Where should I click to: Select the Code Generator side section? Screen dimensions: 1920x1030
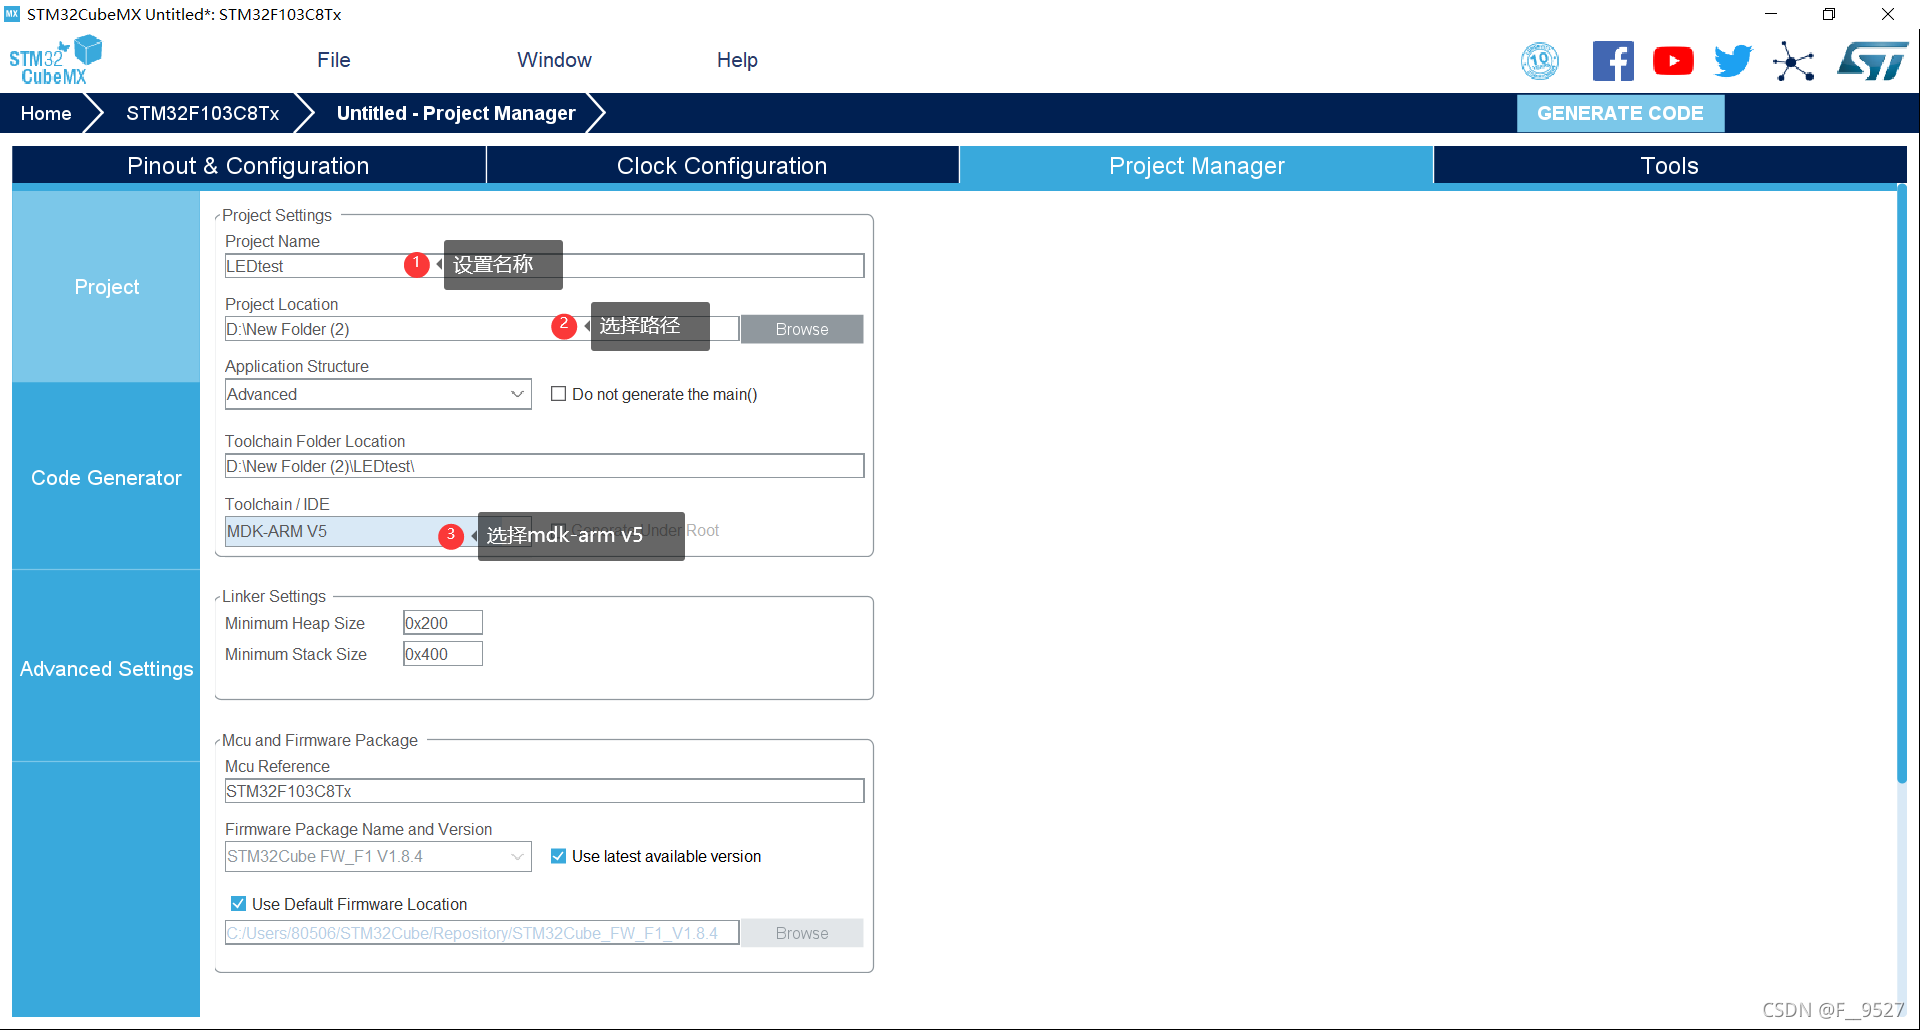pyautogui.click(x=106, y=478)
